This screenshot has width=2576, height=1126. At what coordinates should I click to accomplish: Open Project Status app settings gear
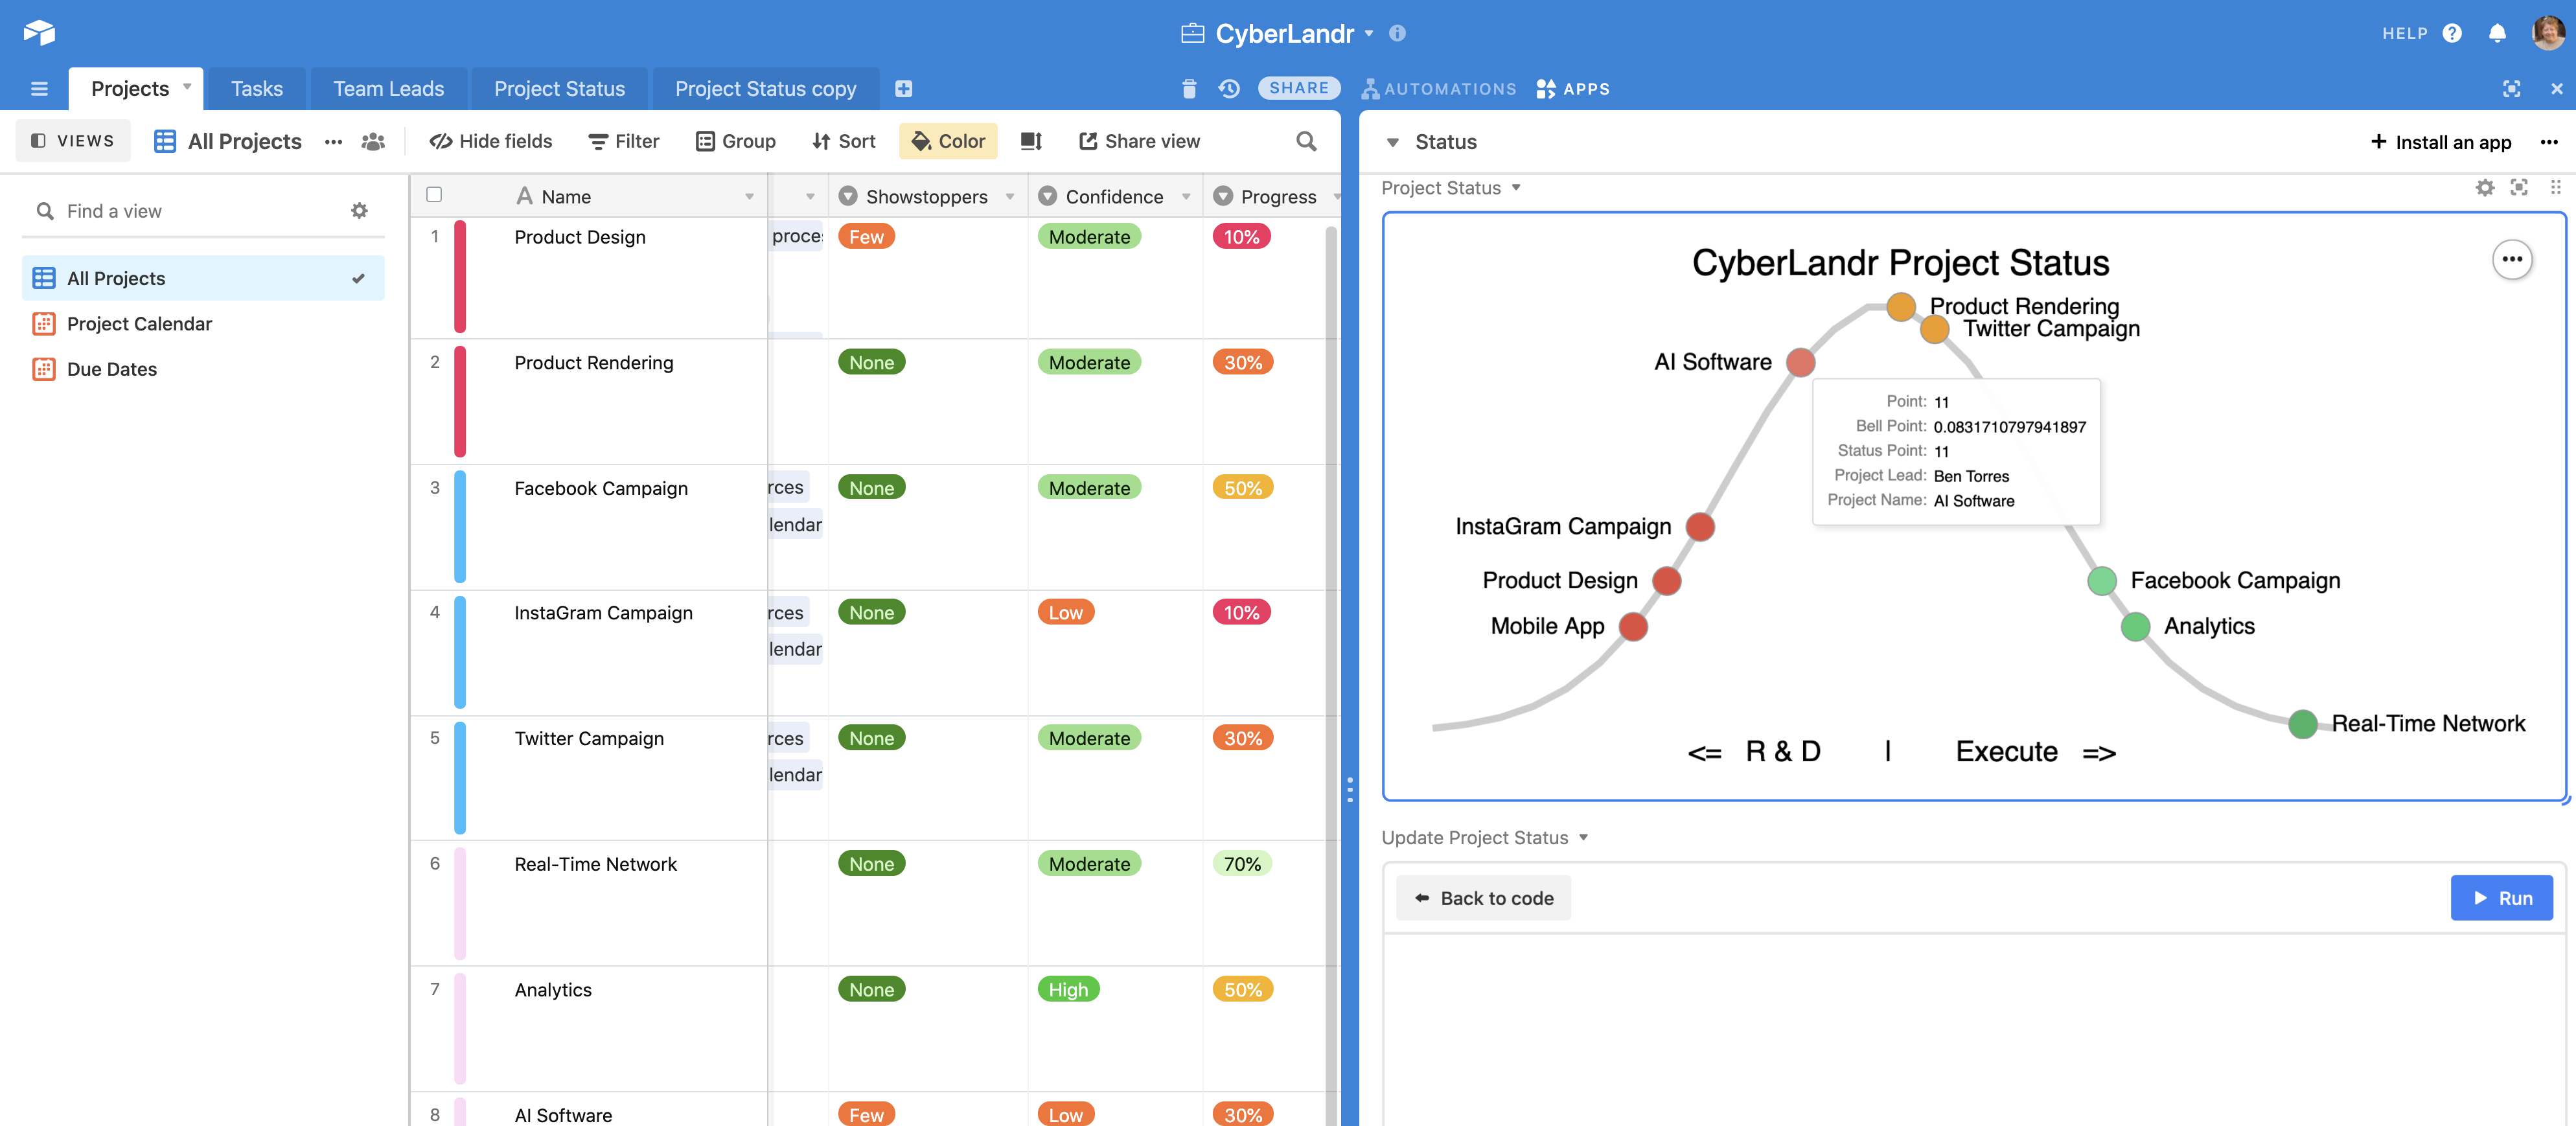(2484, 188)
